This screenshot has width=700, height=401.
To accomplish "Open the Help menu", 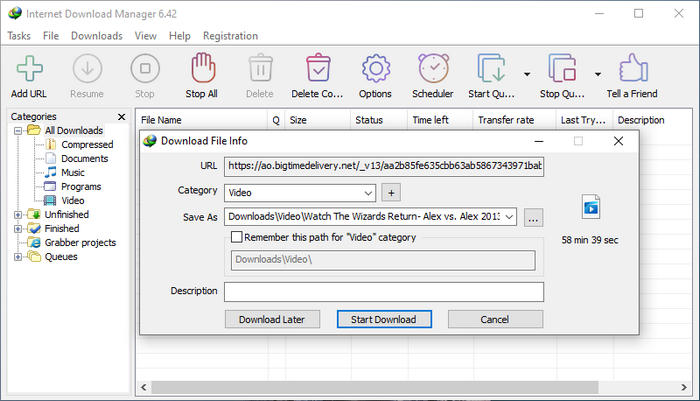I will [179, 36].
